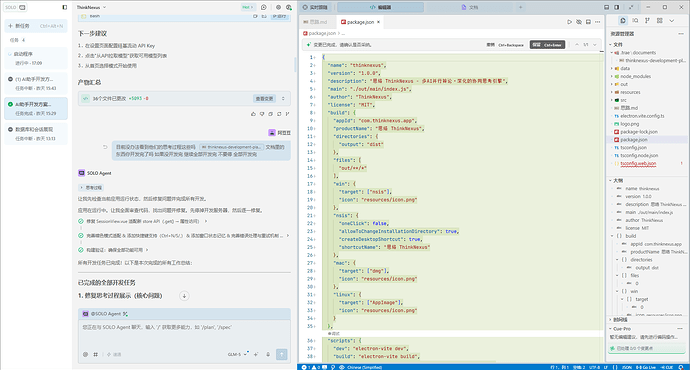Add a new panel tab with plus
Viewport: 690px width, 370px height.
[x=520, y=7]
